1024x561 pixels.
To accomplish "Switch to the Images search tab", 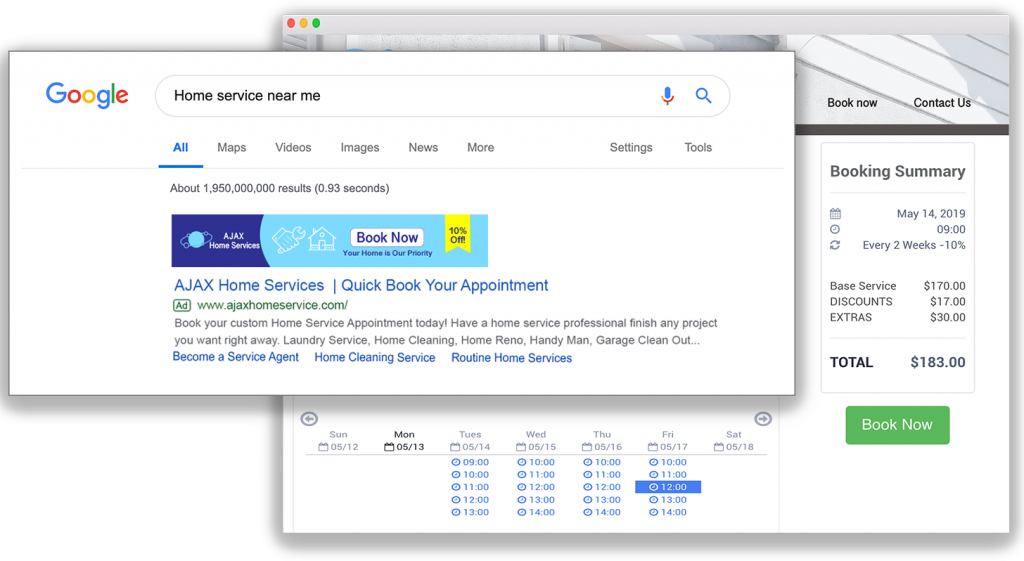I will tap(359, 148).
